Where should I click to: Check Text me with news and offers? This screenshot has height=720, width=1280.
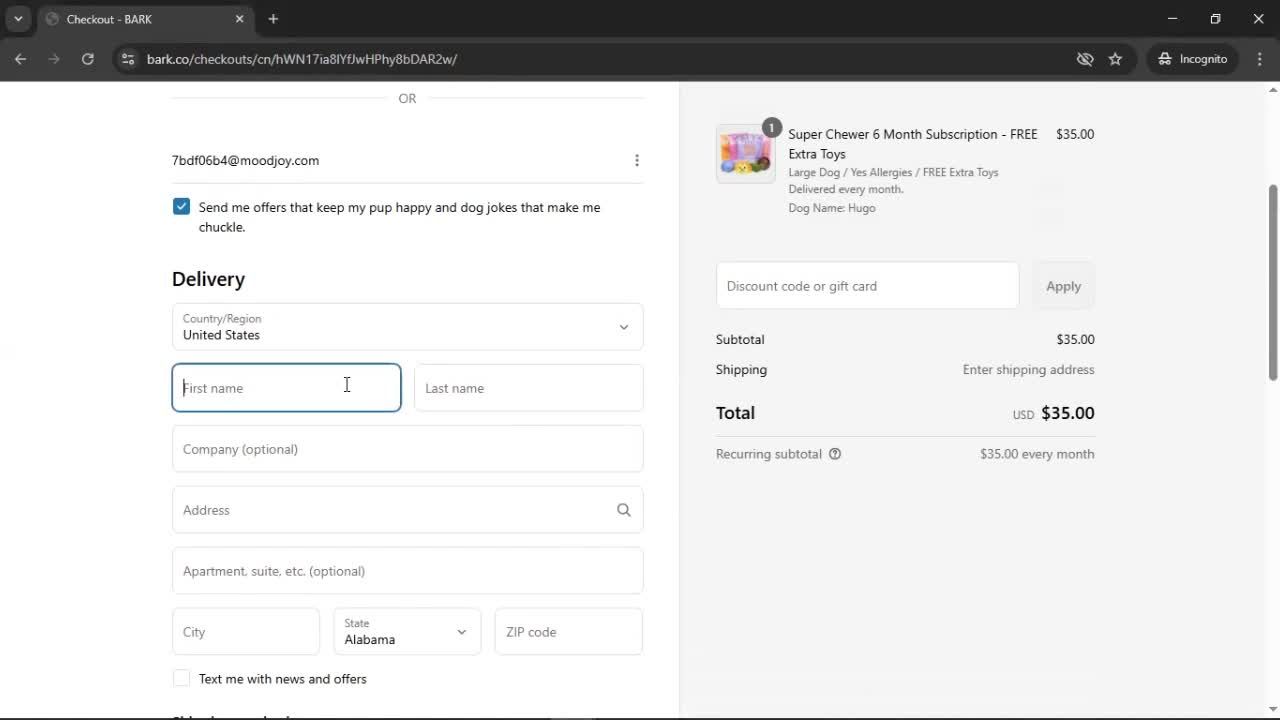pos(181,678)
